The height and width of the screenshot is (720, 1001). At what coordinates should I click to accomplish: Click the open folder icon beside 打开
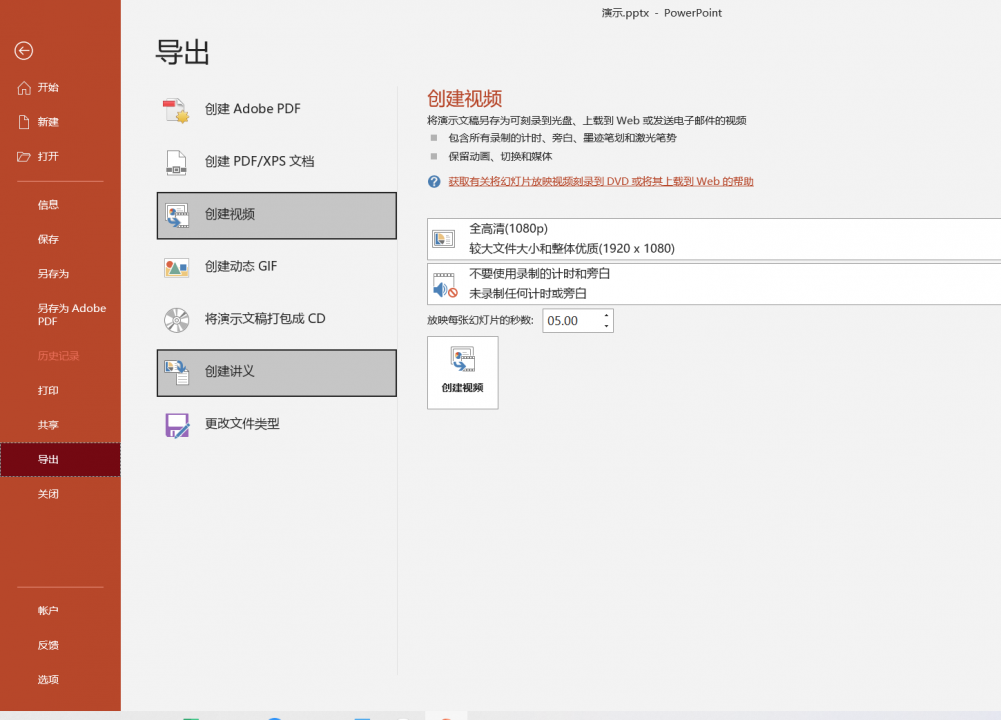pos(24,156)
